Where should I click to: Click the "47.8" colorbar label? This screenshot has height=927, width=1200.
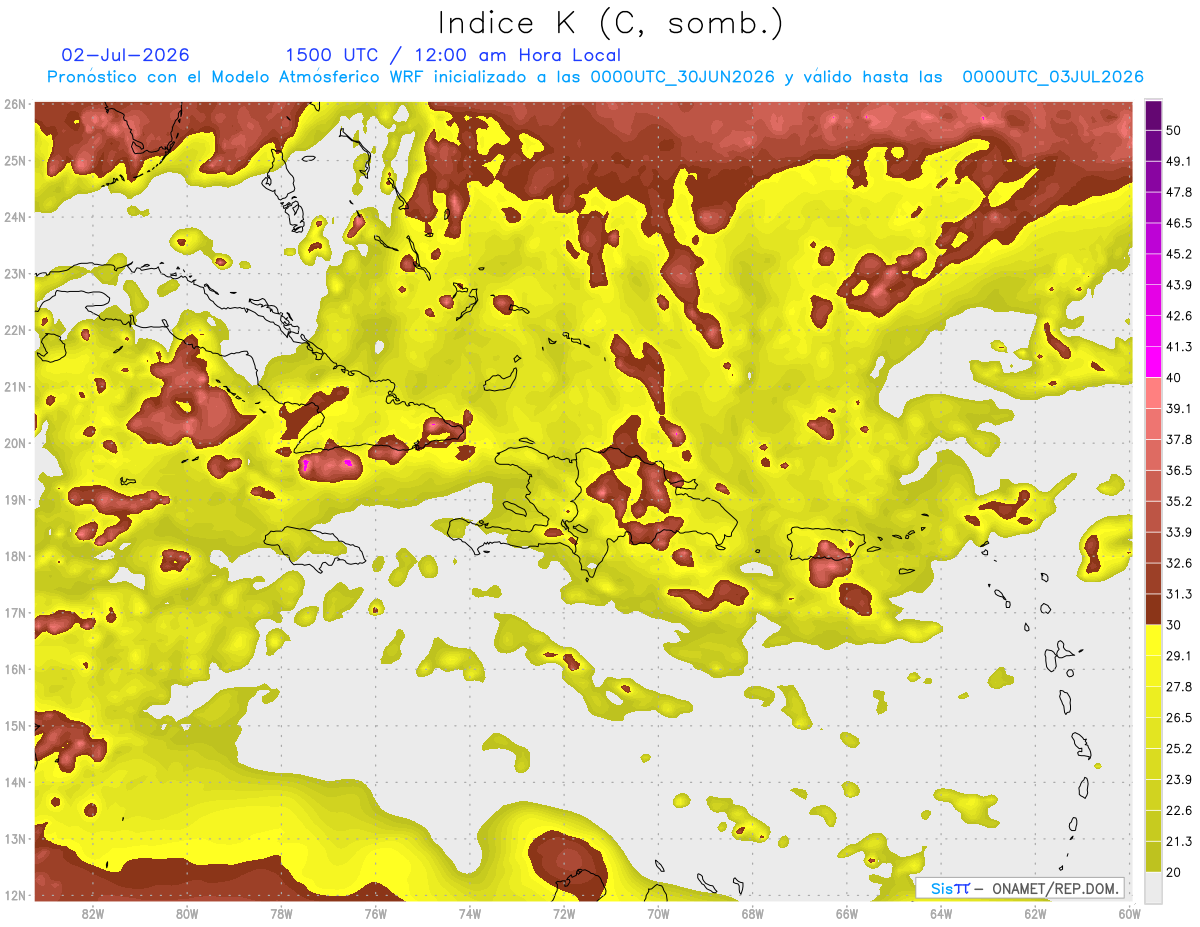1179,192
